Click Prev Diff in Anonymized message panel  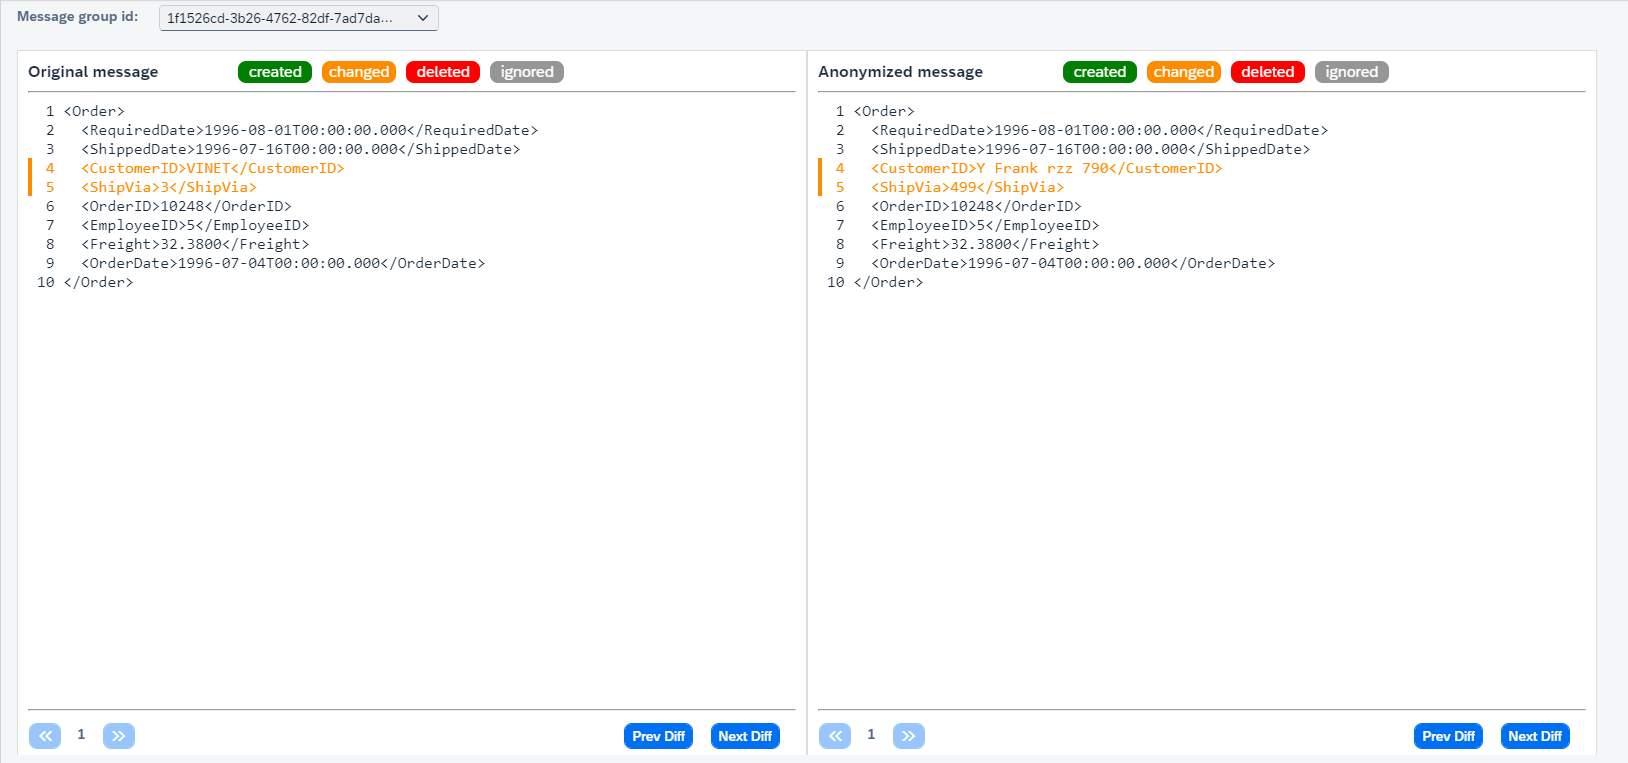[x=1449, y=736]
